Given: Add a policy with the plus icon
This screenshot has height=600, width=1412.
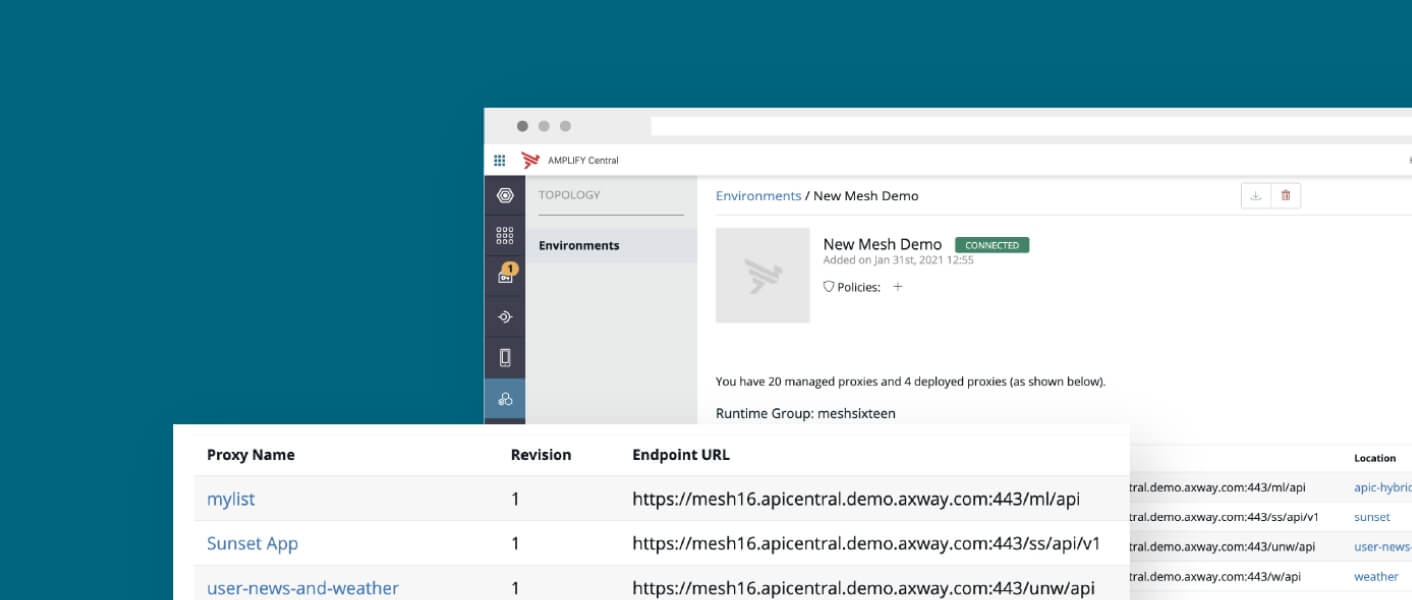Looking at the screenshot, I should click(x=897, y=287).
